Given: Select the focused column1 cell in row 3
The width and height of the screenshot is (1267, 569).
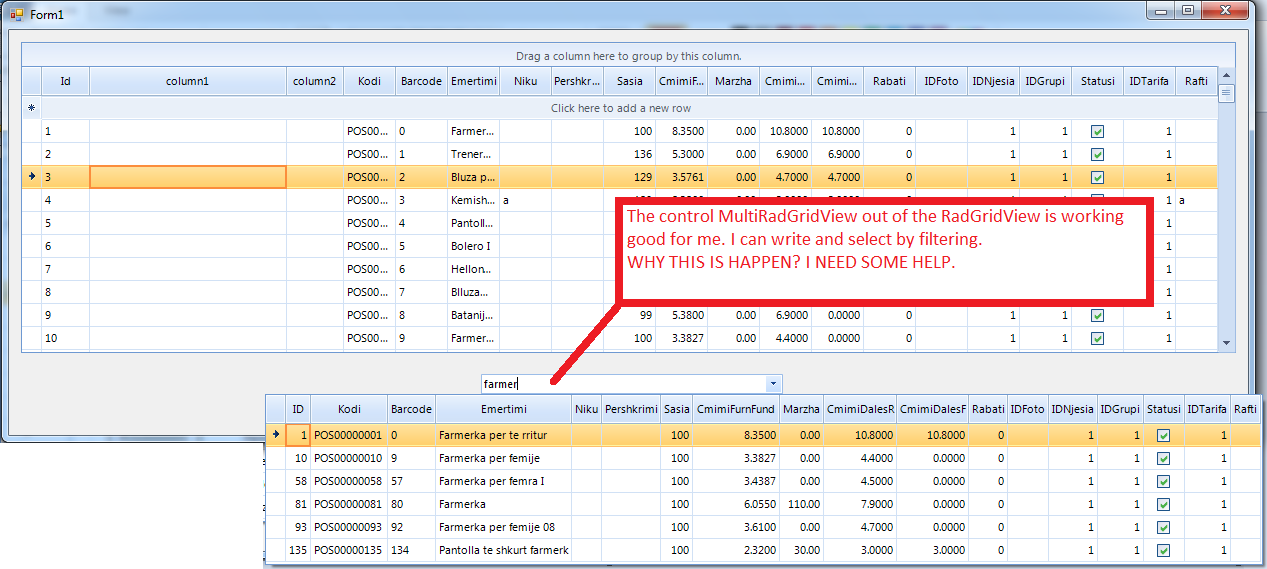Looking at the screenshot, I should (x=188, y=177).
